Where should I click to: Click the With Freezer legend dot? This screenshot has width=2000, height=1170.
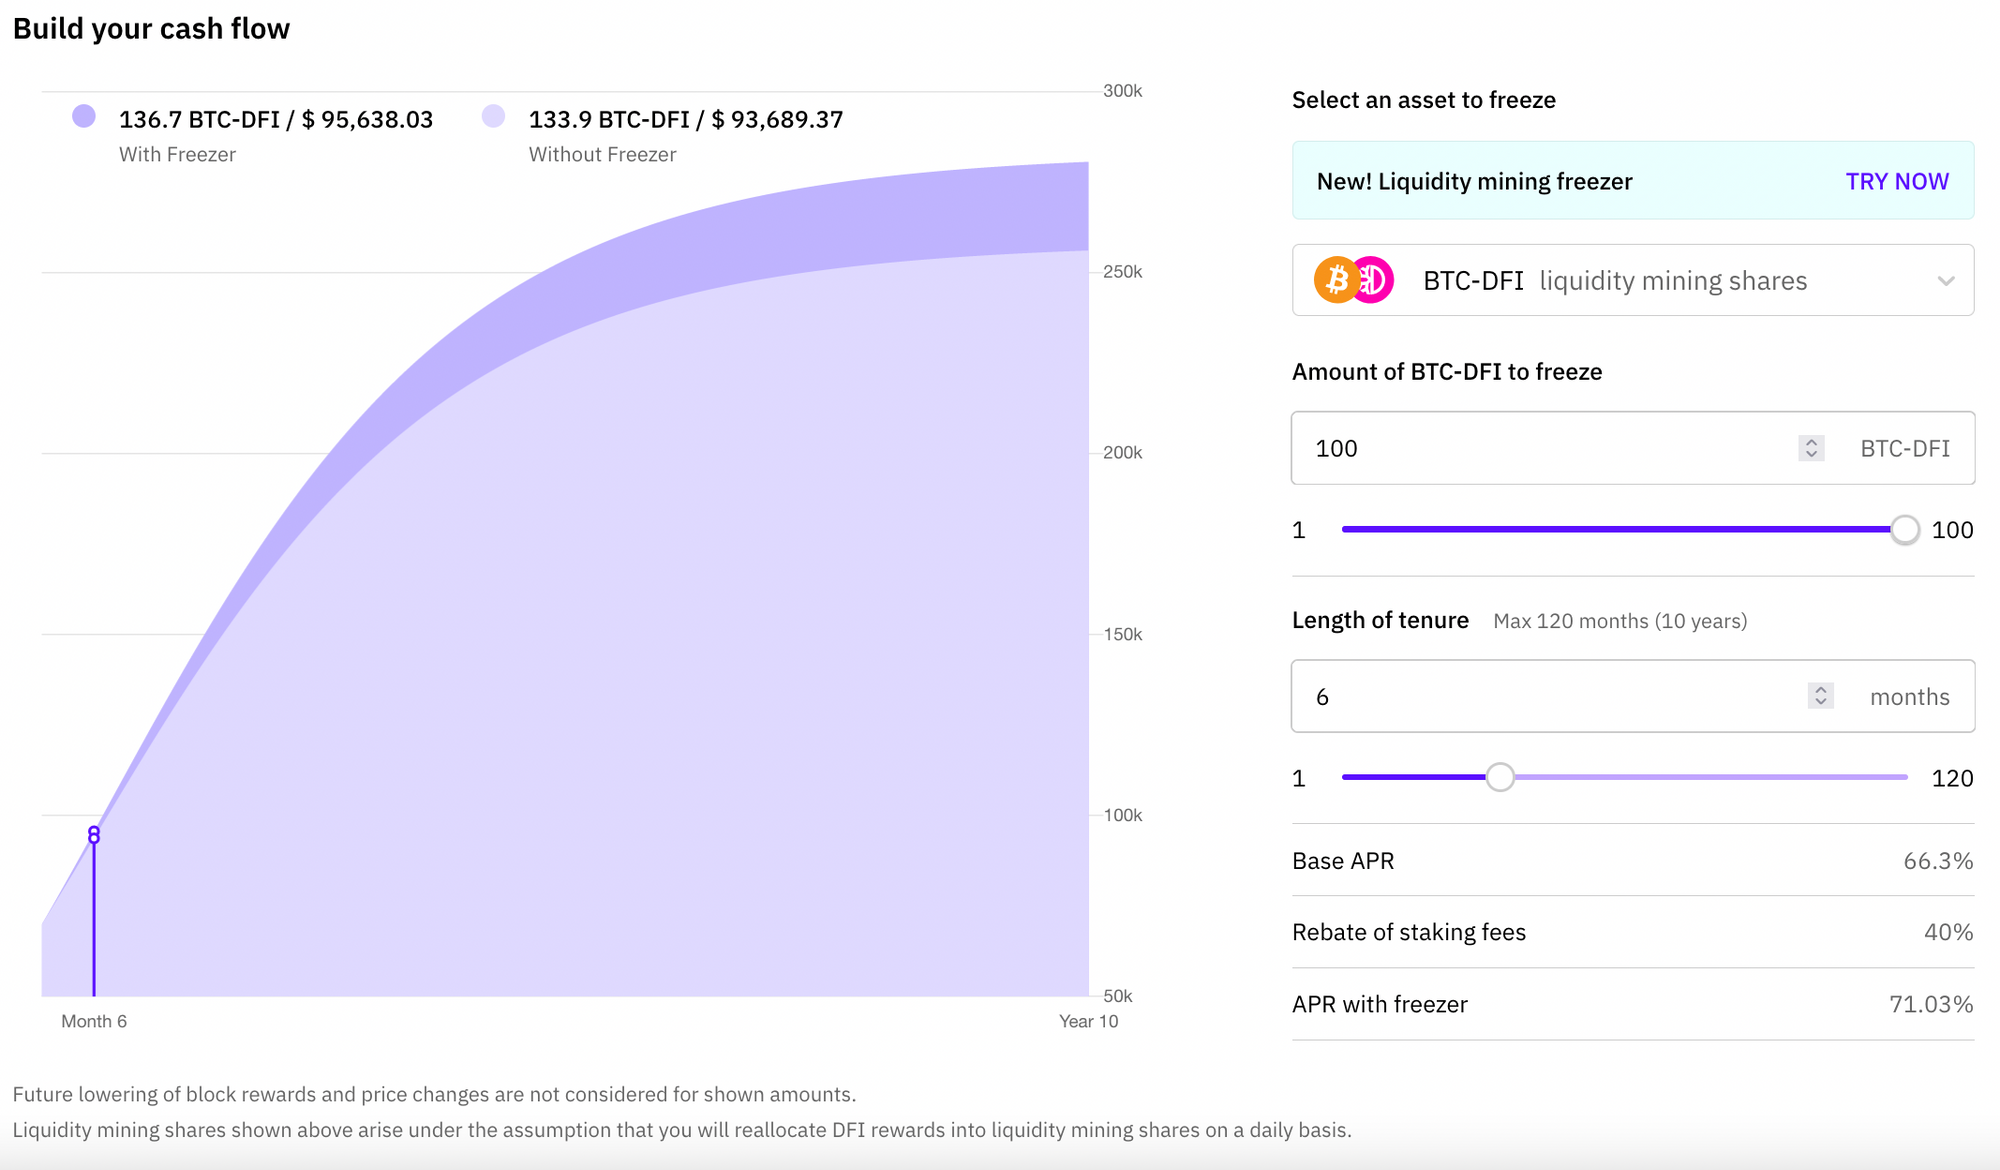click(x=84, y=117)
